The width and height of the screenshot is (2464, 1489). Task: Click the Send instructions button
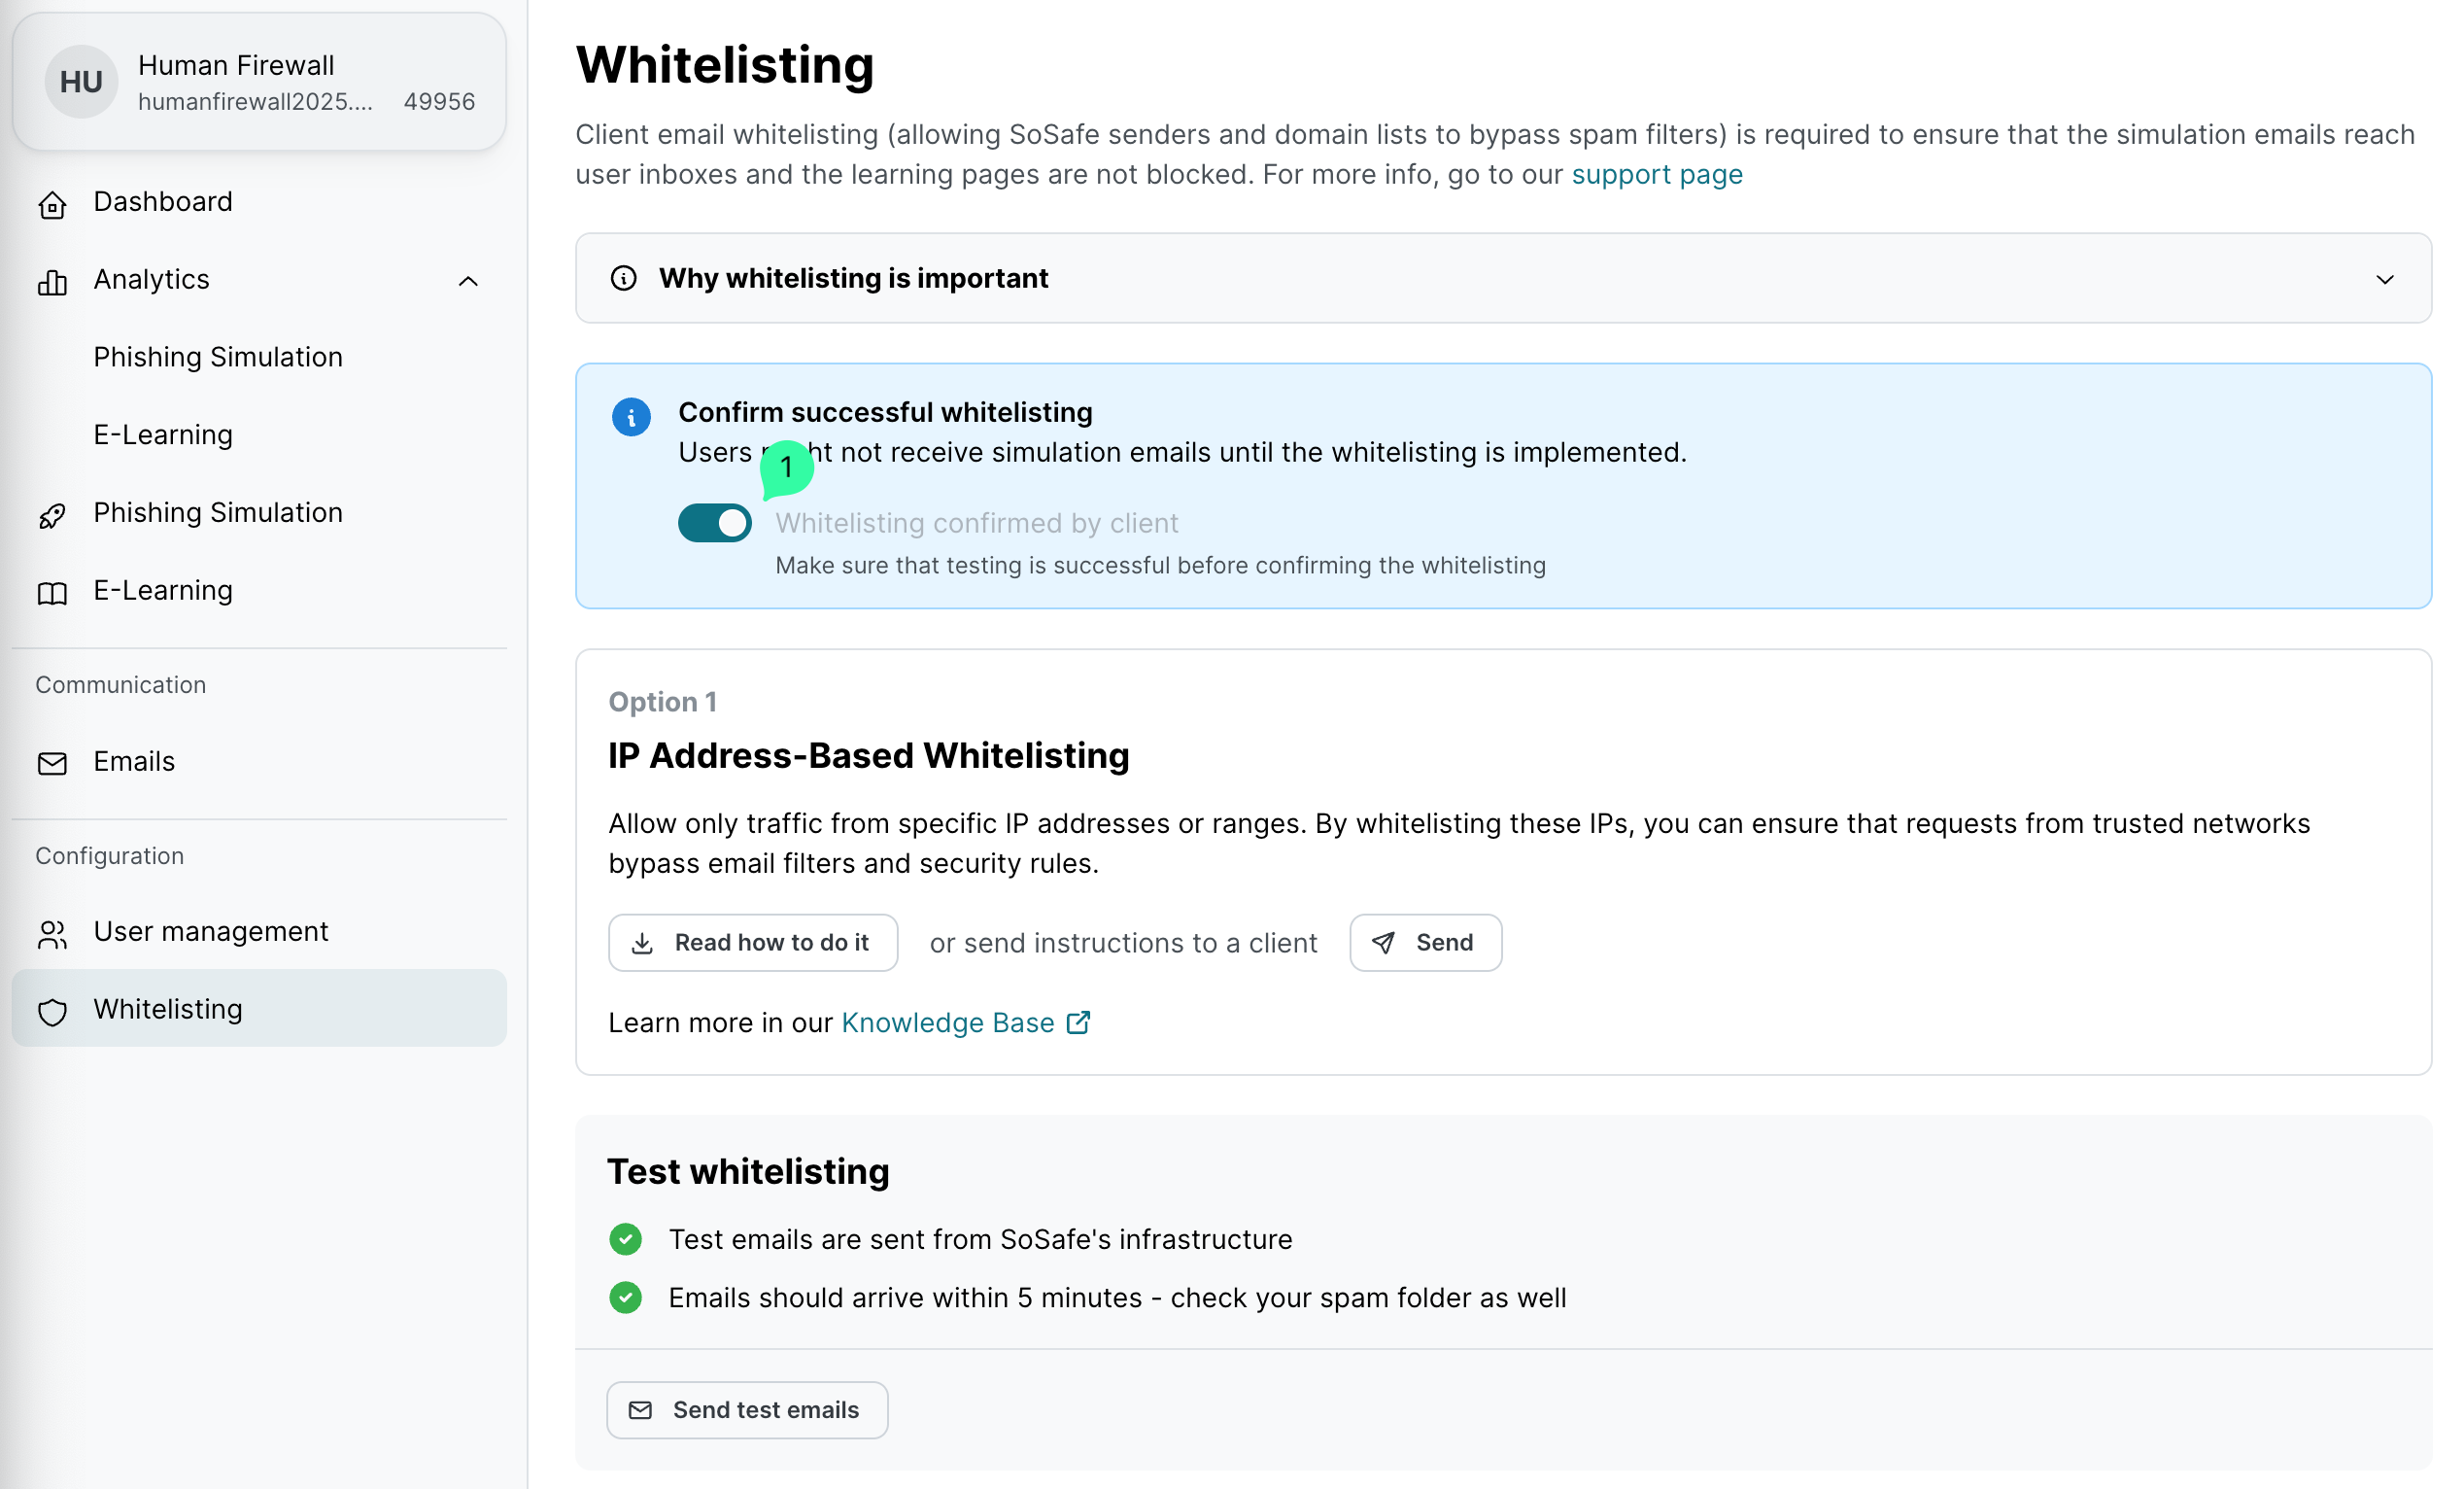pyautogui.click(x=1425, y=942)
